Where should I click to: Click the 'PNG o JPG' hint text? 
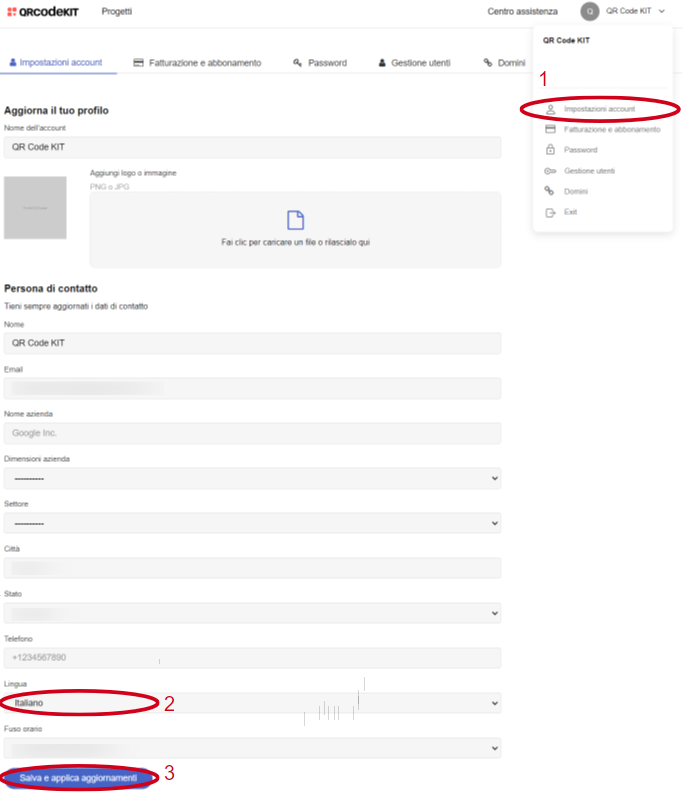point(109,187)
